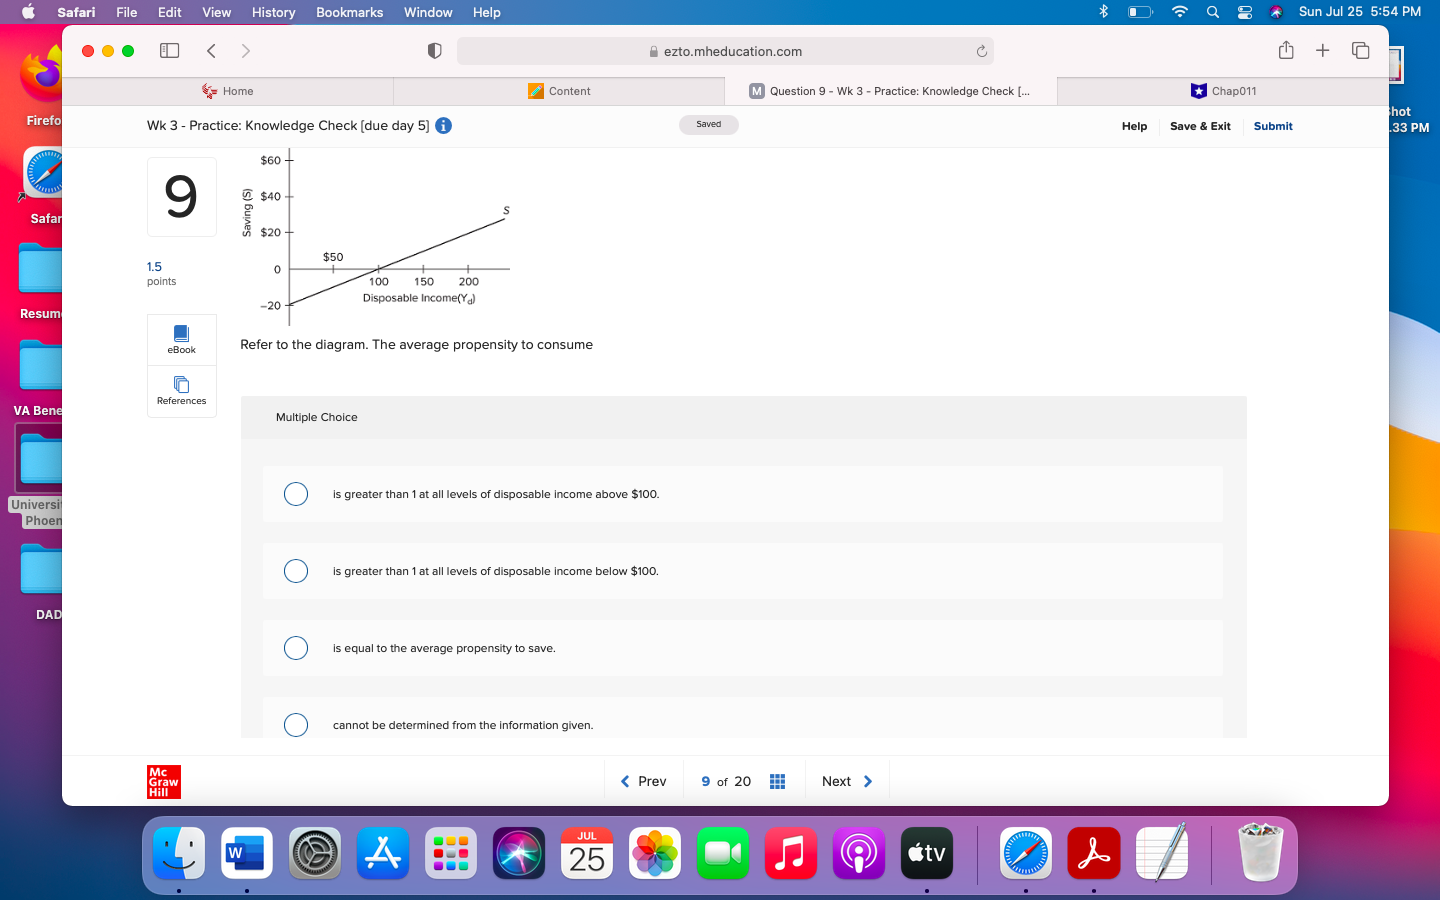This screenshot has width=1440, height=900.
Task: Open the References panel
Action: (x=181, y=391)
